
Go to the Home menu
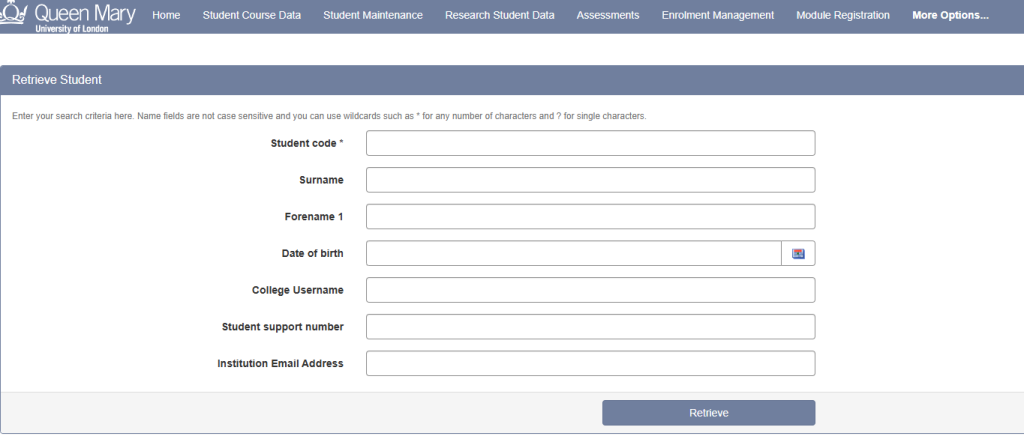tap(166, 15)
